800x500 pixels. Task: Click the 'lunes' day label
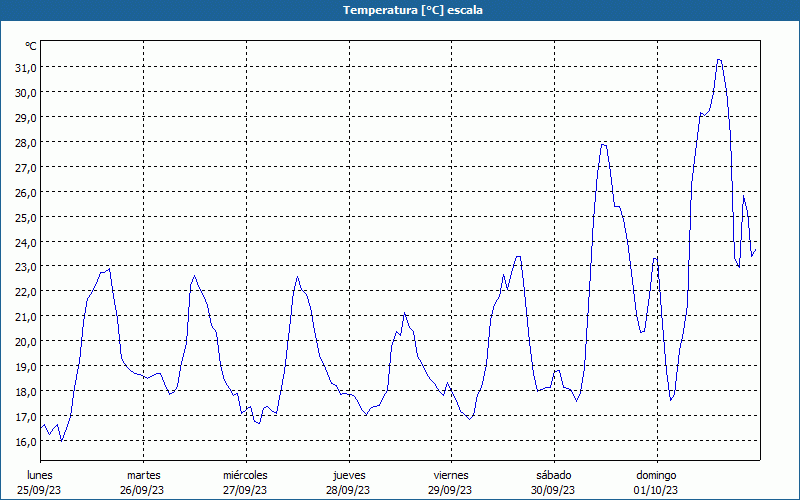[x=40, y=475]
